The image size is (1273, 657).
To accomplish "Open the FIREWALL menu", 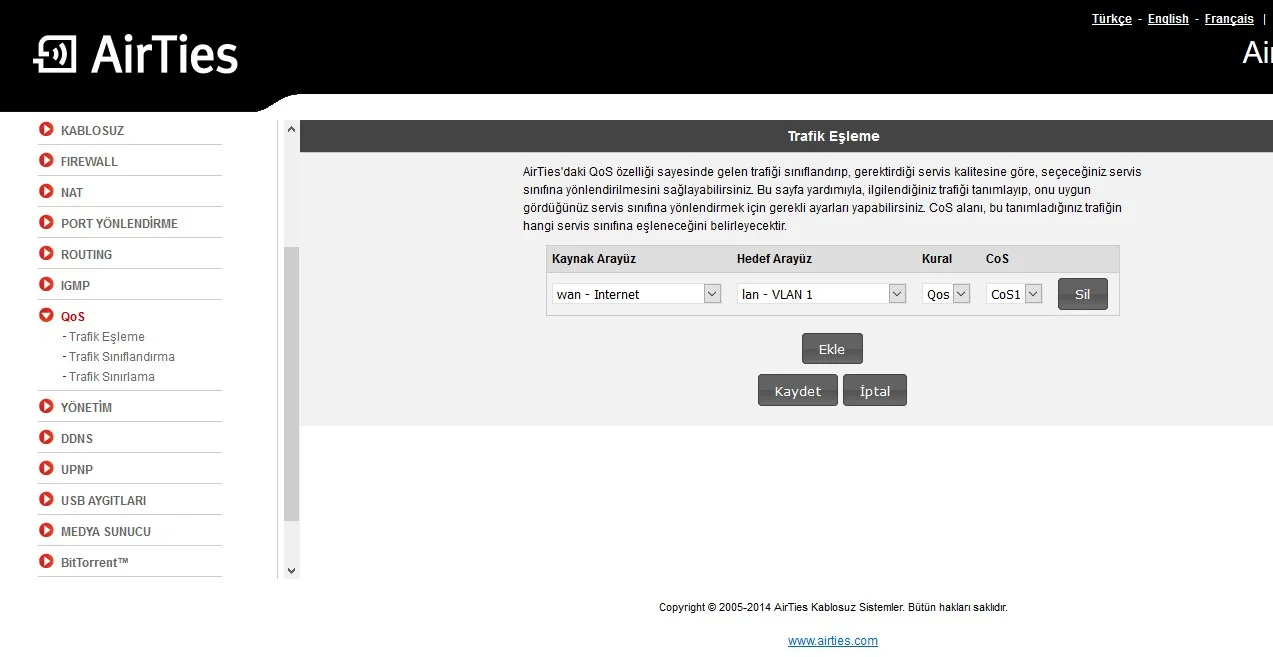I will click(89, 162).
